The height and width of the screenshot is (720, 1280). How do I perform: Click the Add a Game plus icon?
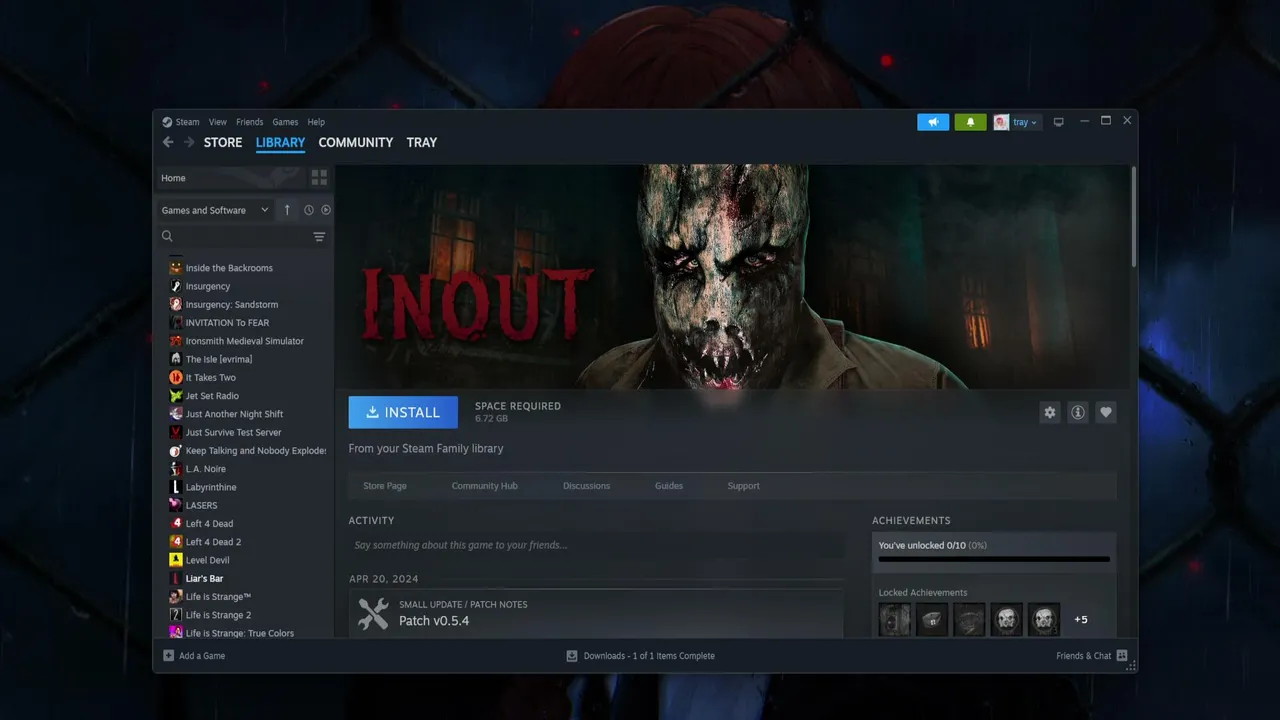coord(168,656)
